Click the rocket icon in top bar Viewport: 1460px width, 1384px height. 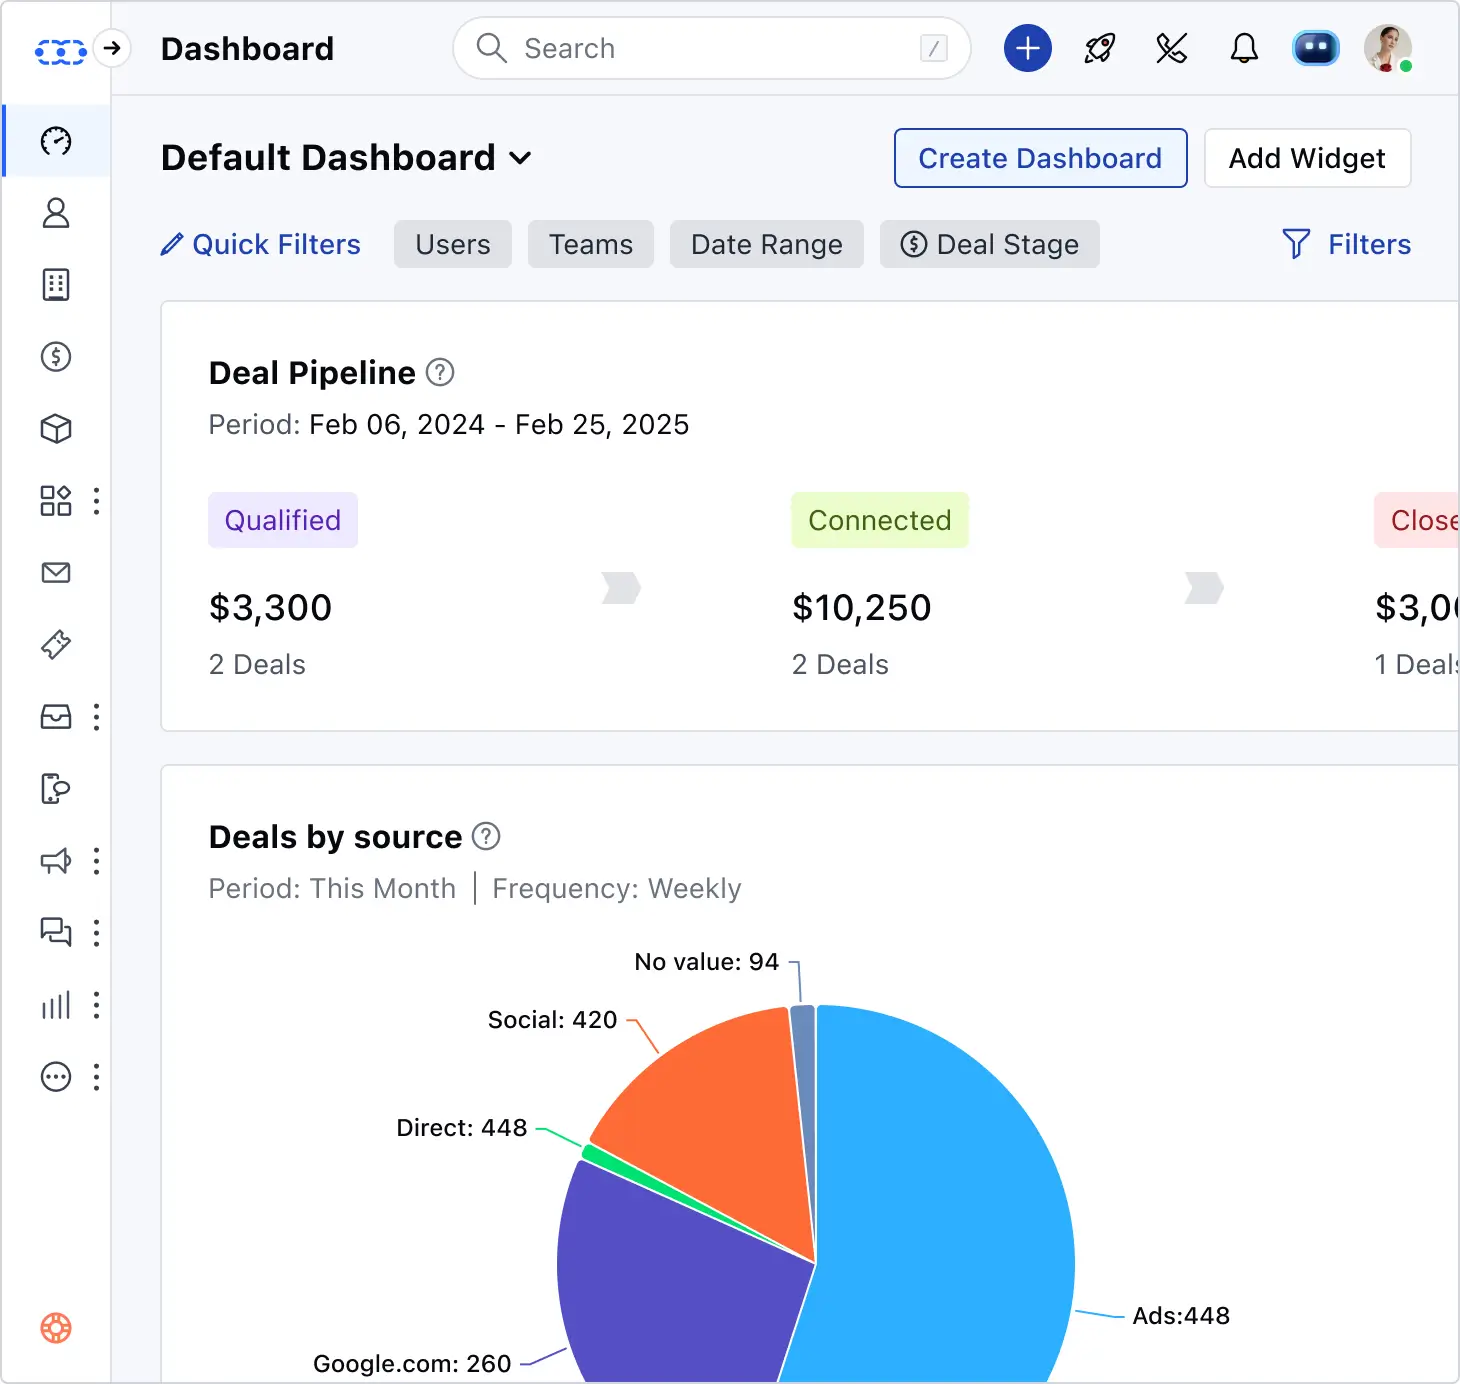1097,47
